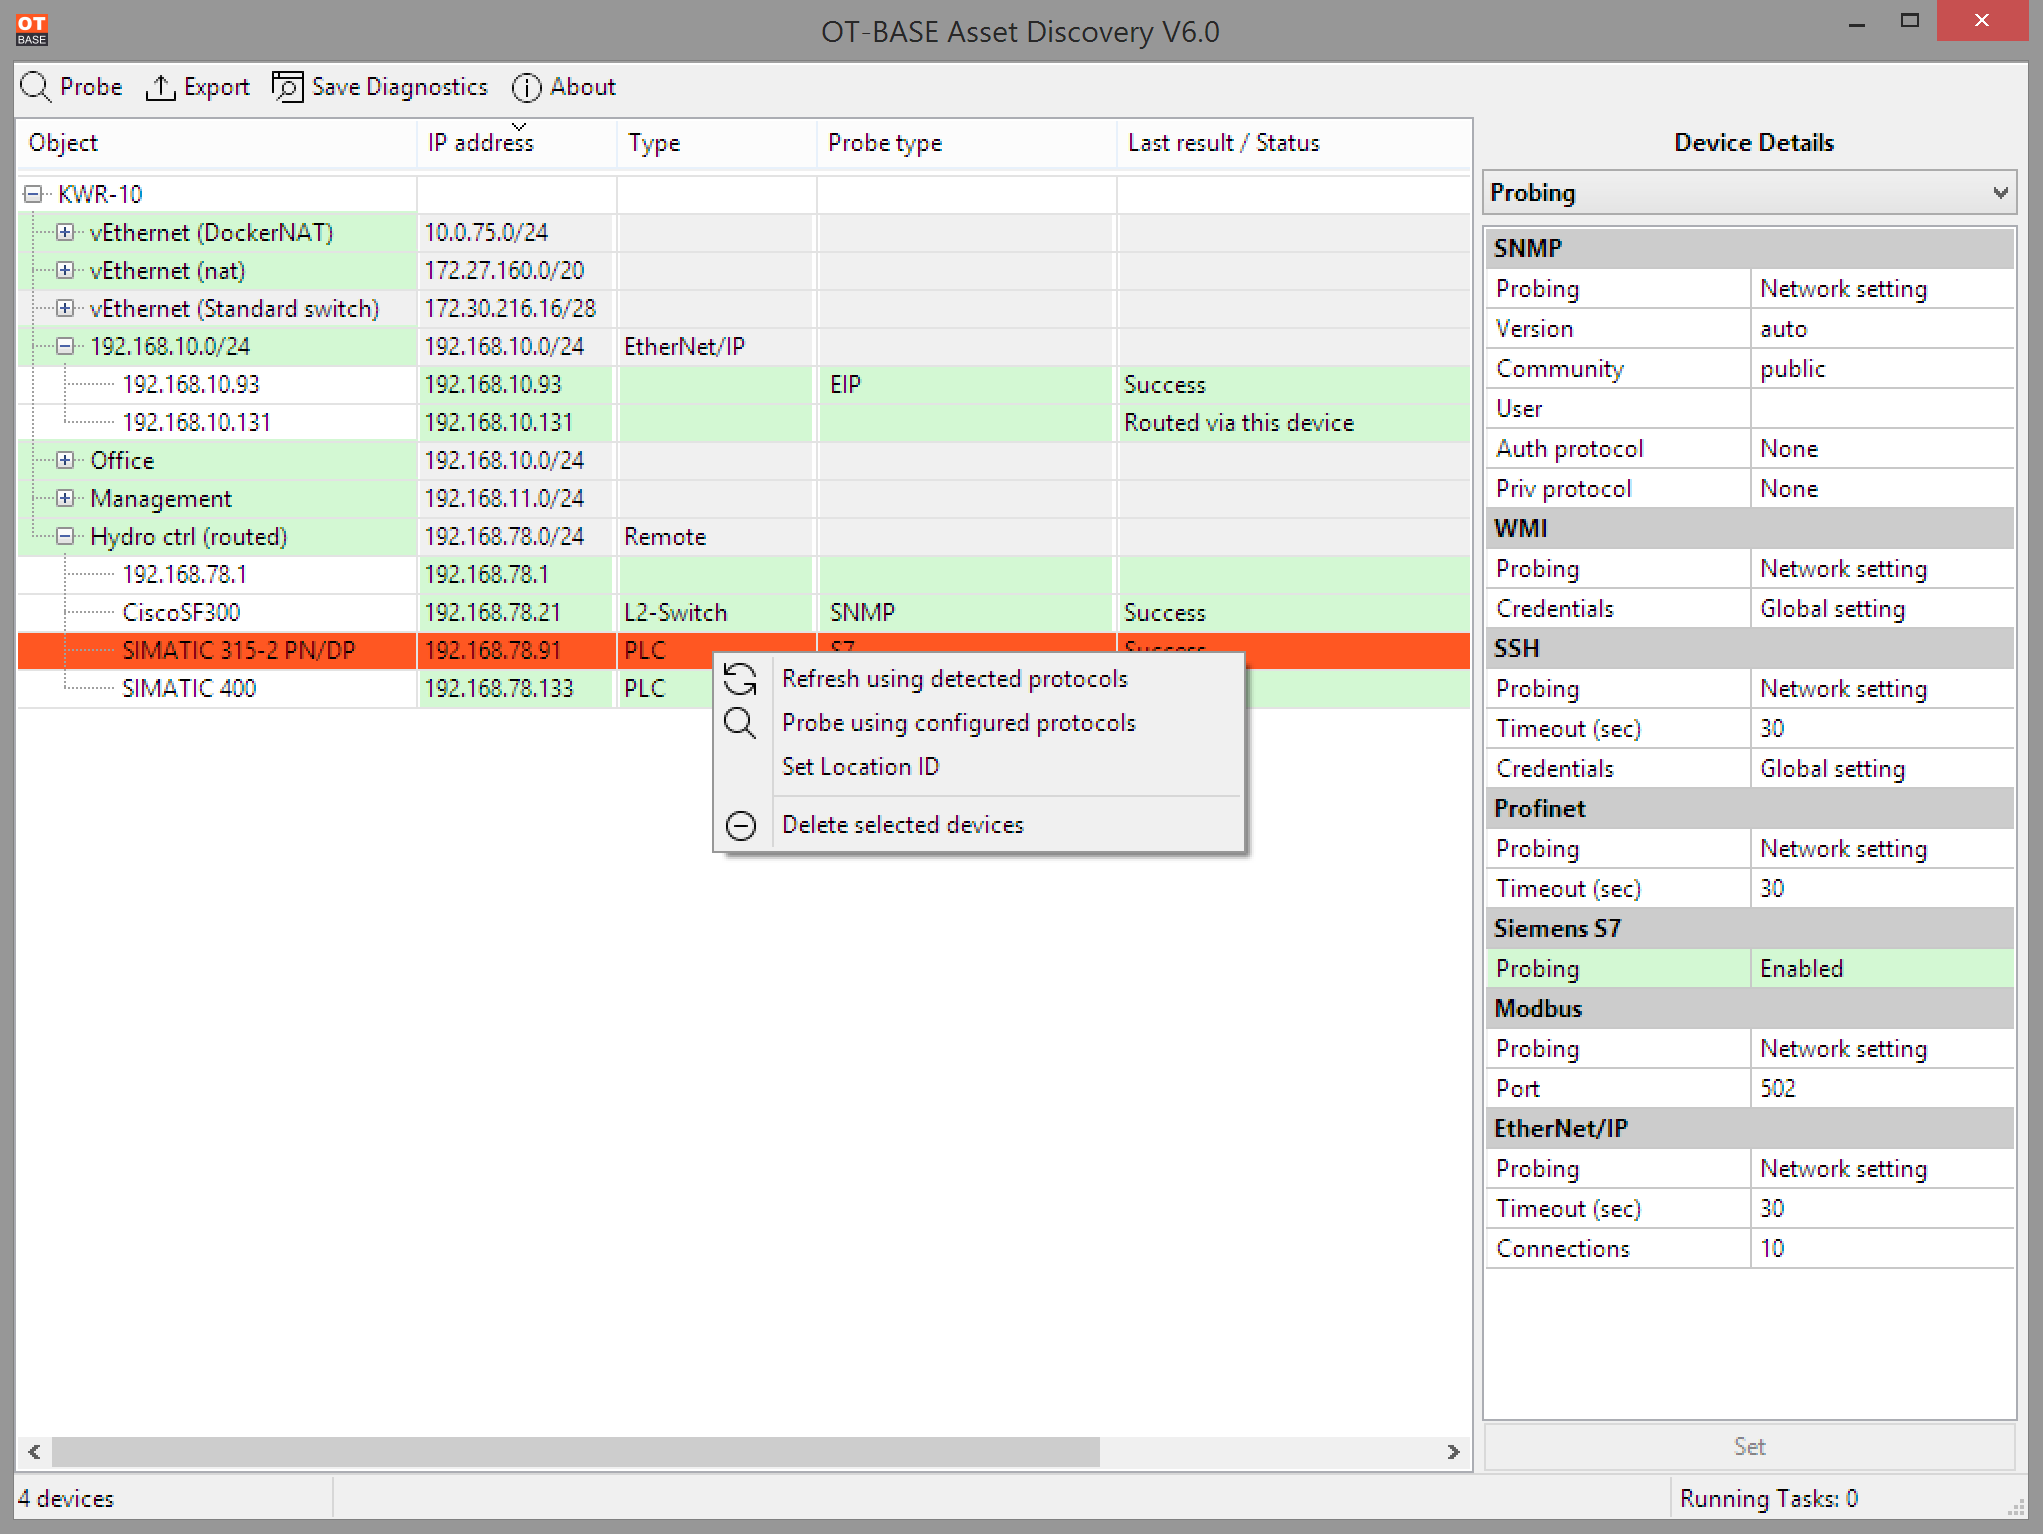Click SNMP Probing Network setting value
The image size is (2043, 1534).
[x=1882, y=289]
